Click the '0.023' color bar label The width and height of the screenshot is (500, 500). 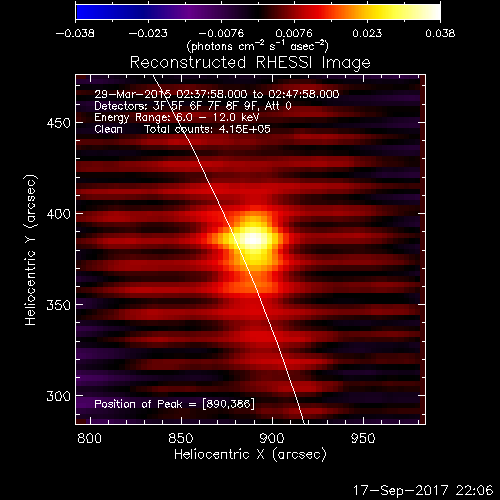(367, 33)
